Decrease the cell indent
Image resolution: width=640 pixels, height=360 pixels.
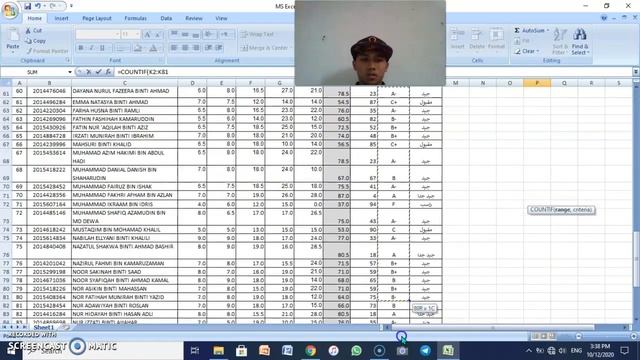pos(209,48)
